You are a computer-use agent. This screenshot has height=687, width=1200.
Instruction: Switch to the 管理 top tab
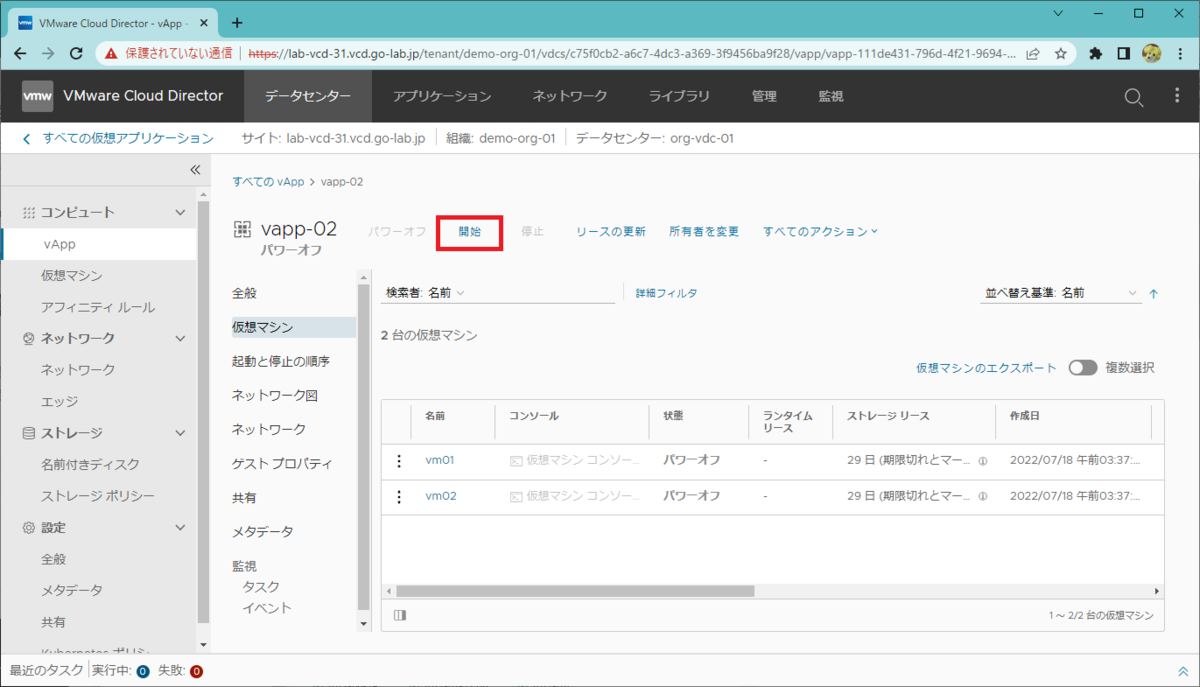coord(764,97)
